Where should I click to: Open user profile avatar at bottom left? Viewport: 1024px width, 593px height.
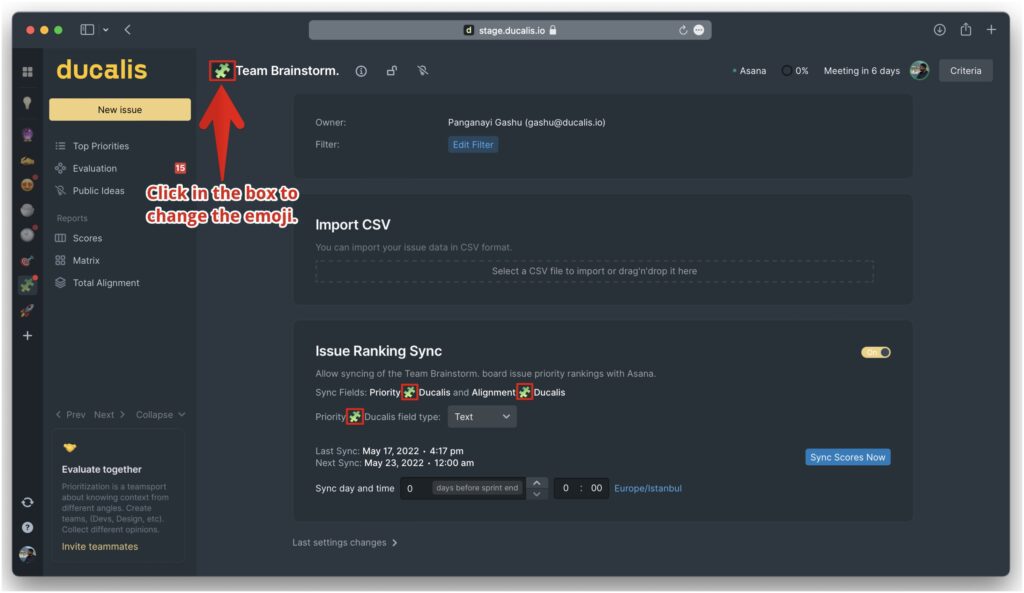point(27,554)
